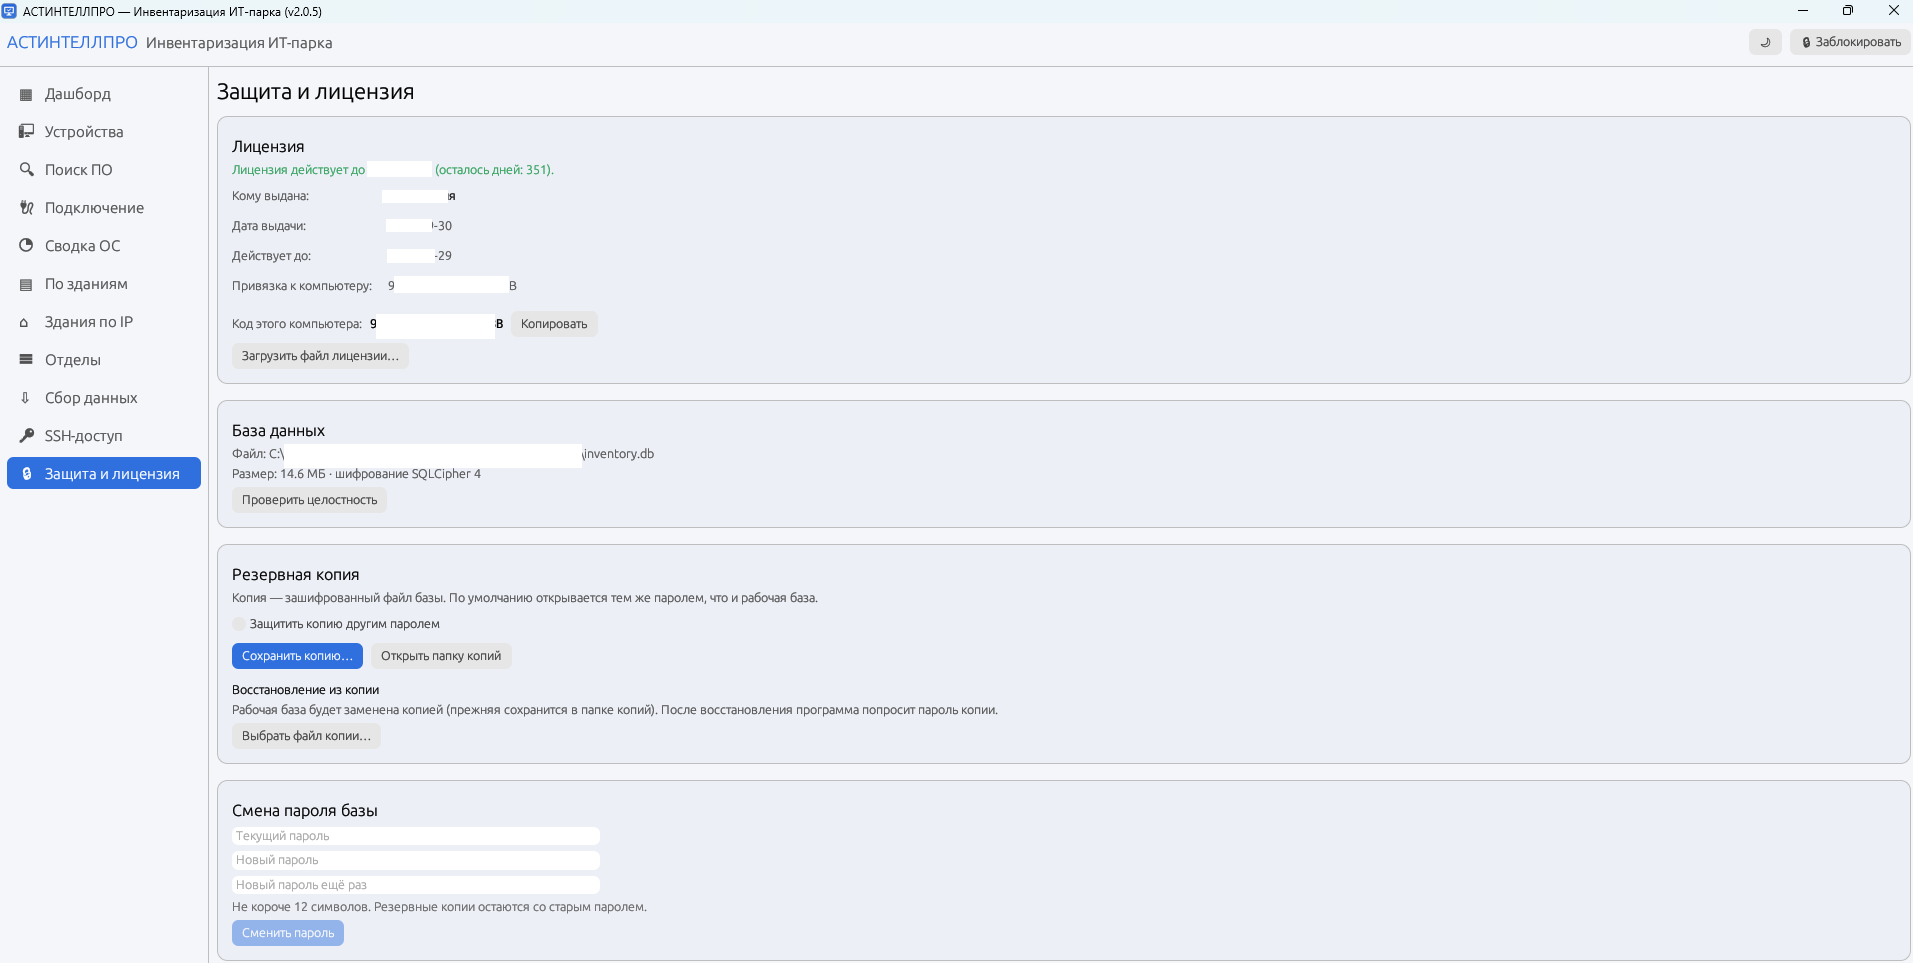1913x963 pixels.
Task: Click the Защита и лицензия page heading
Action: pos(315,92)
